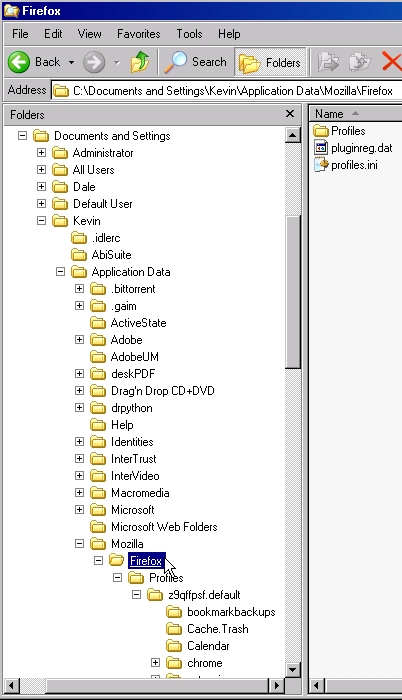Open the Favorites menu

click(138, 34)
